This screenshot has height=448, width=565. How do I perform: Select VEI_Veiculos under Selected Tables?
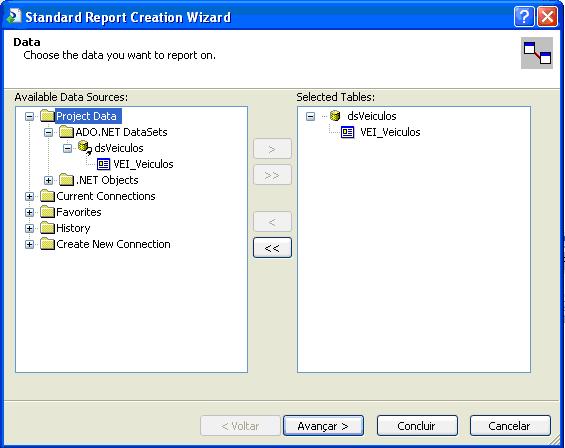(x=390, y=132)
